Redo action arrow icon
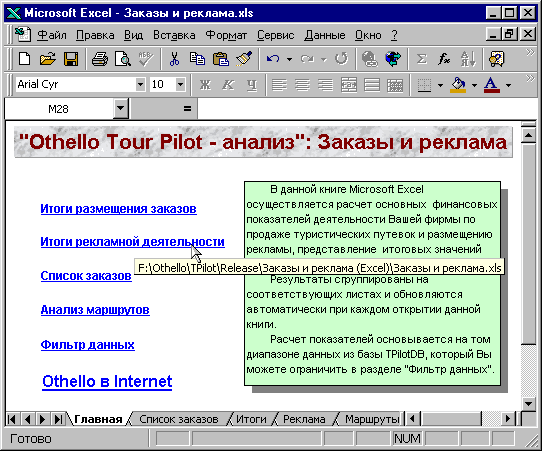542x451 pixels. click(x=307, y=59)
